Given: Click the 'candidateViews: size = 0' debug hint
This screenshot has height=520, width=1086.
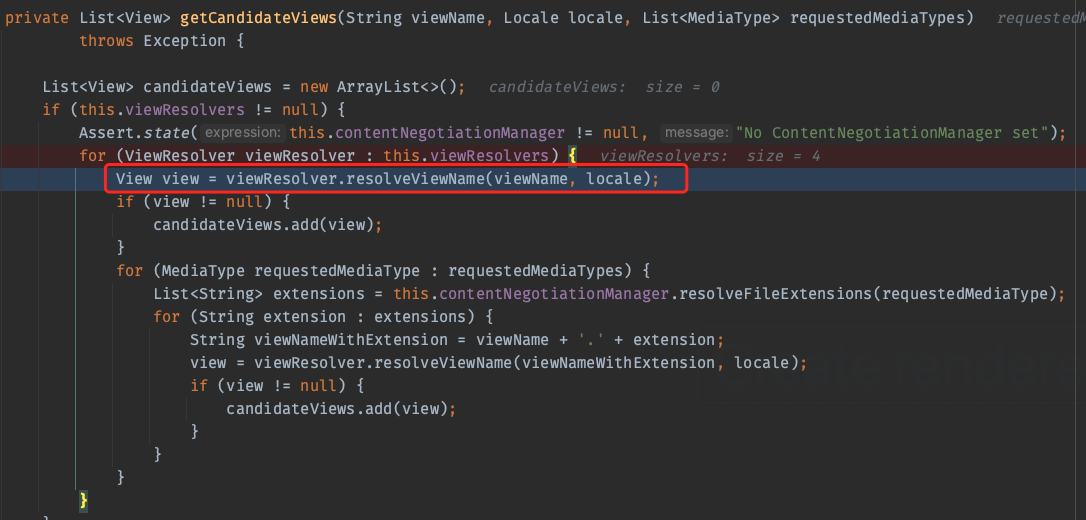Looking at the screenshot, I should click(604, 87).
